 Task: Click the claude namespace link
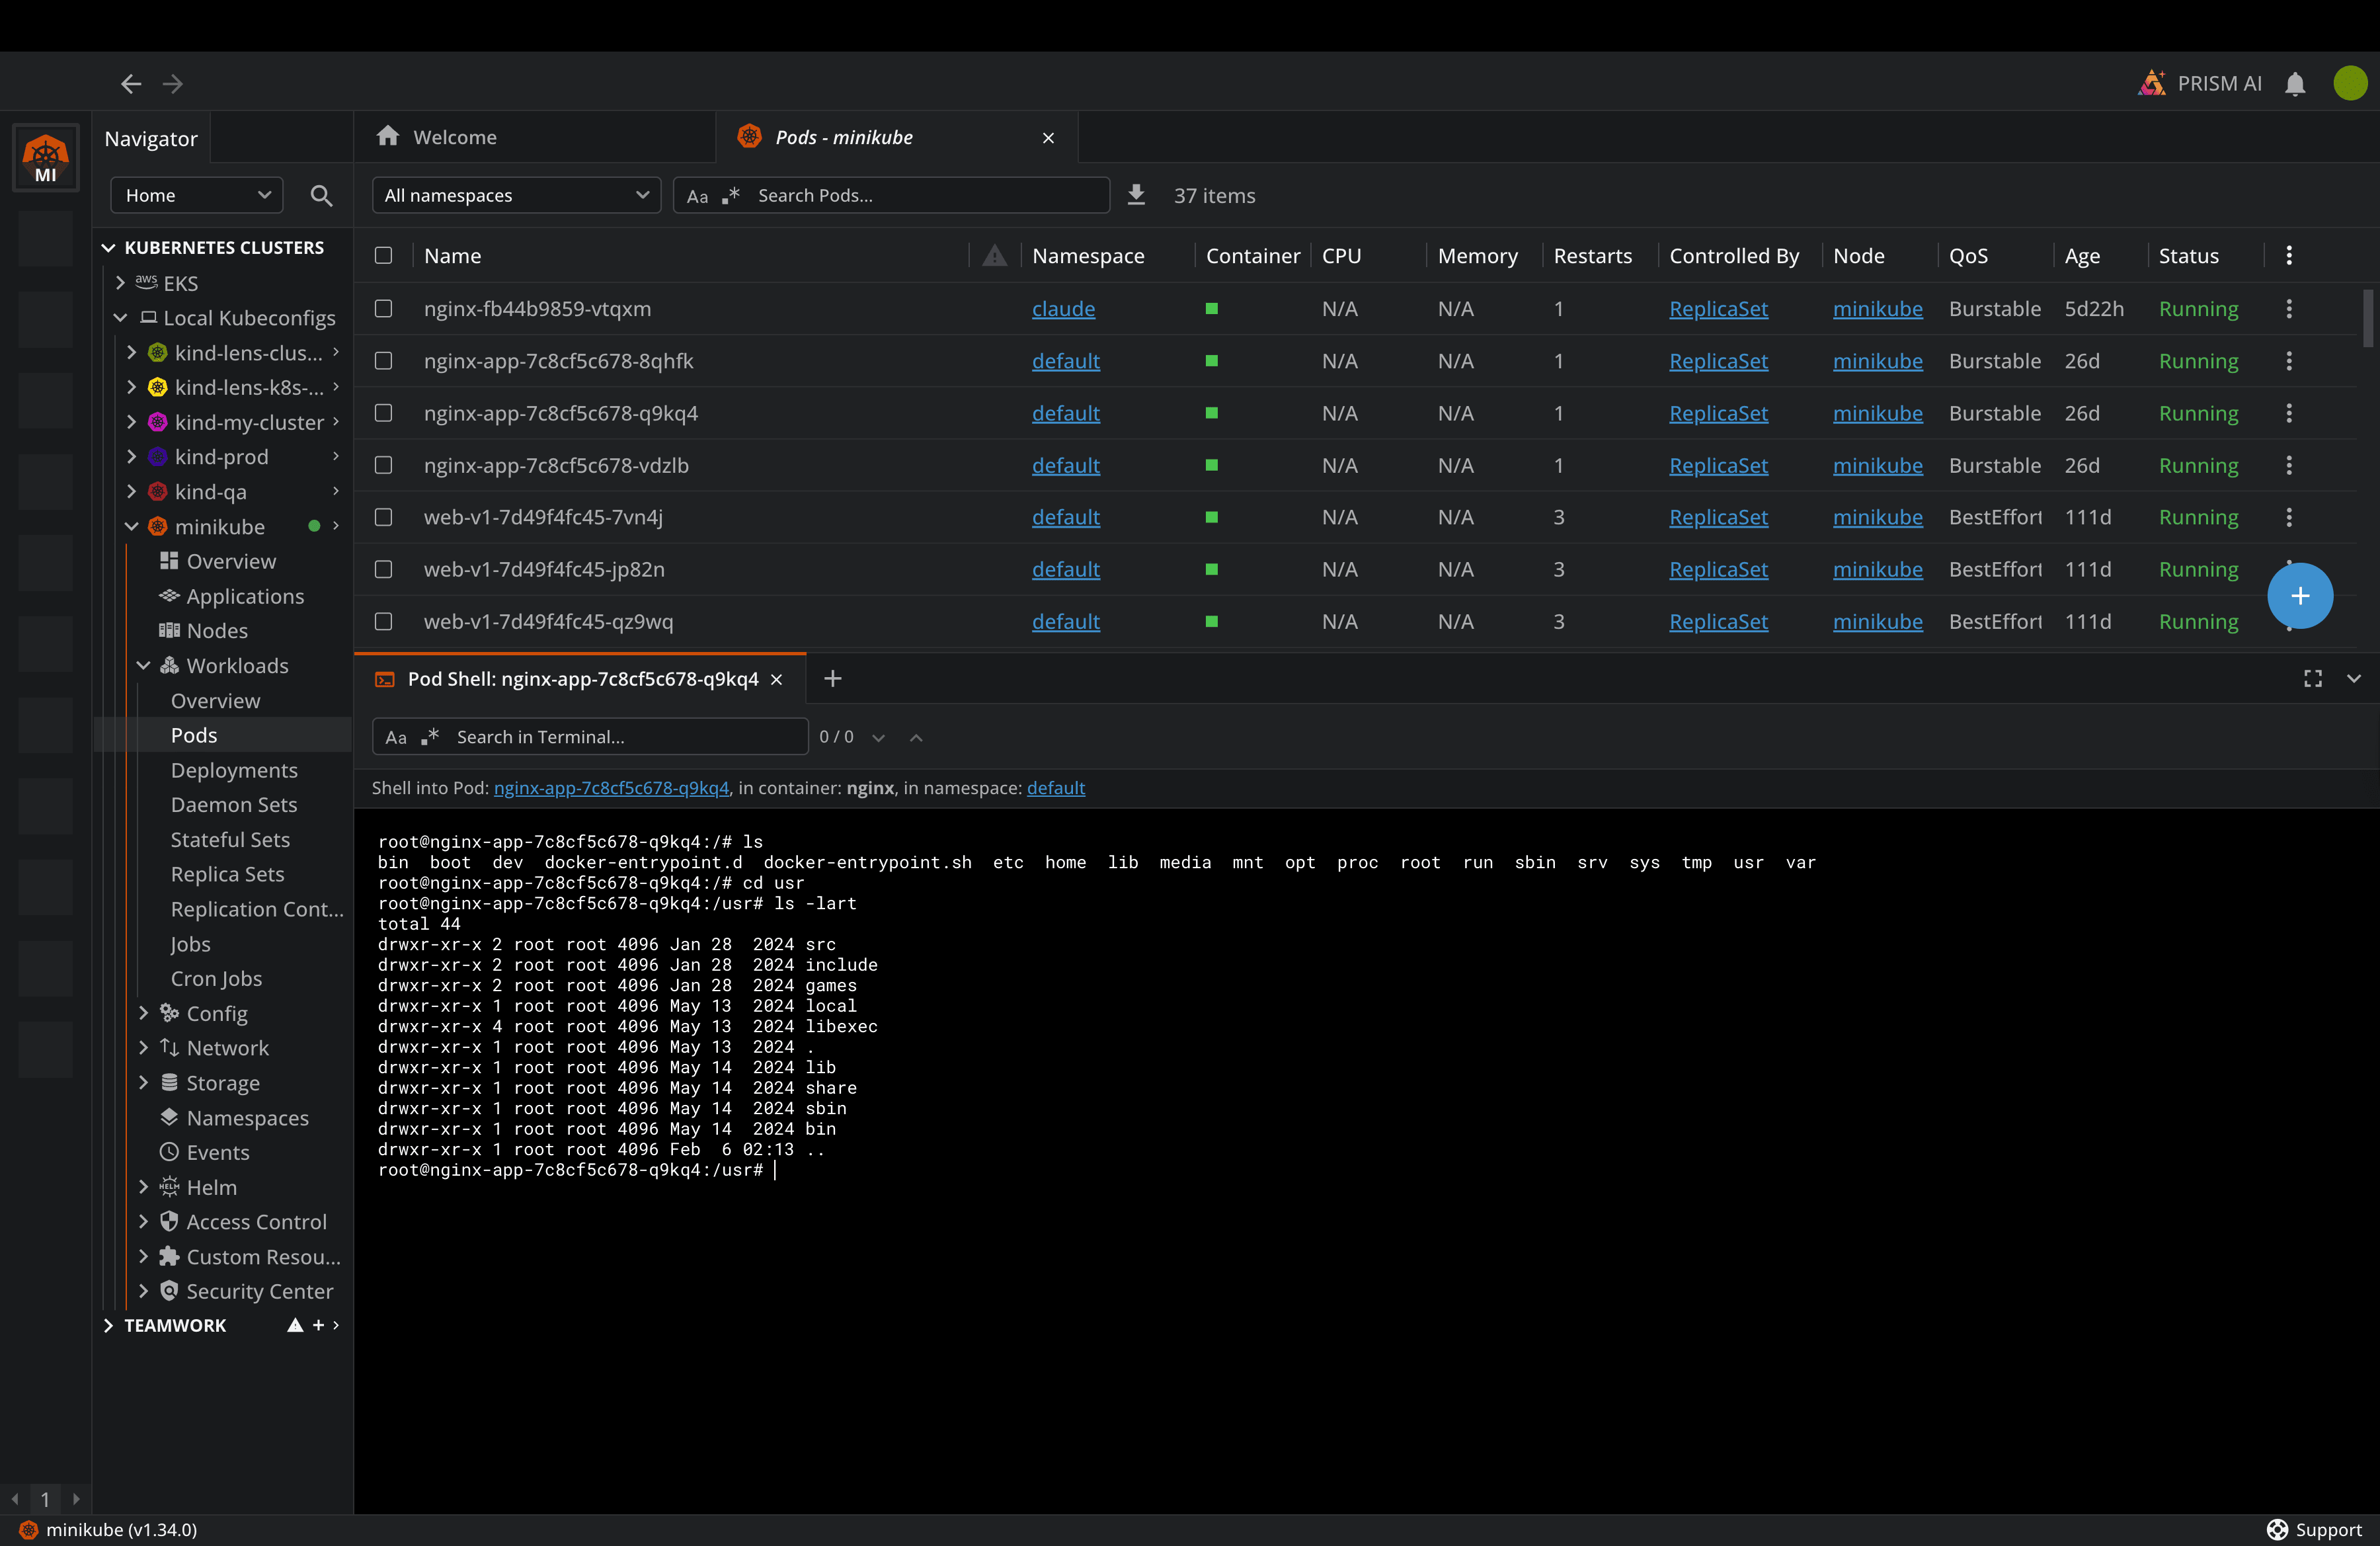pos(1063,309)
